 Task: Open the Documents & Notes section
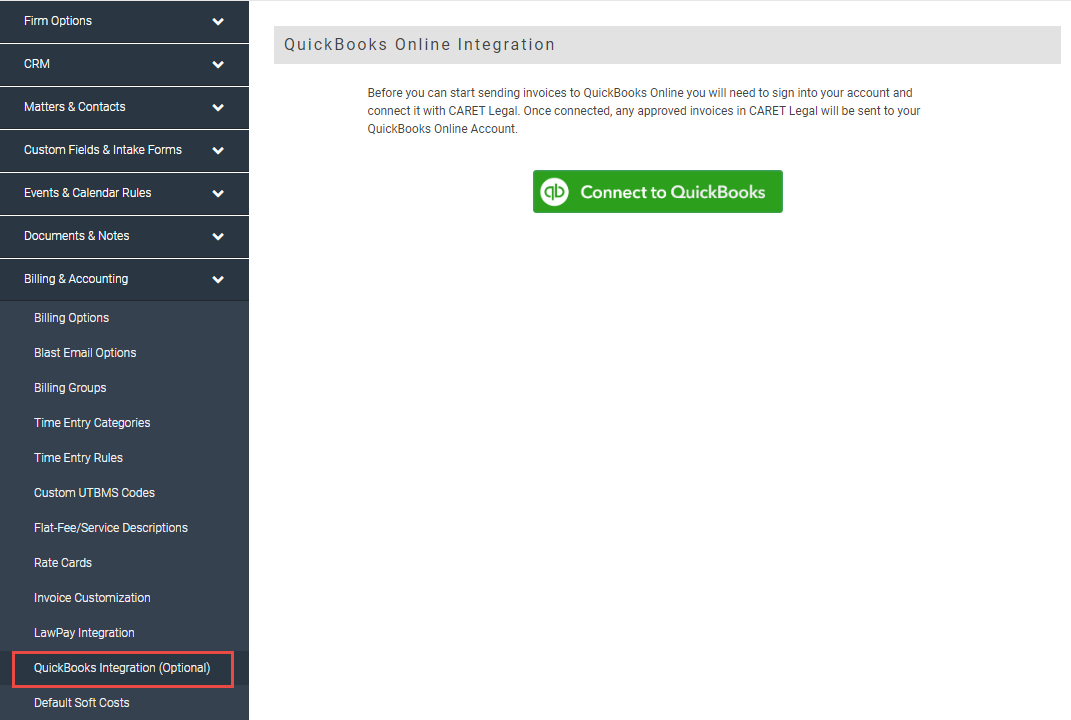[x=124, y=236]
